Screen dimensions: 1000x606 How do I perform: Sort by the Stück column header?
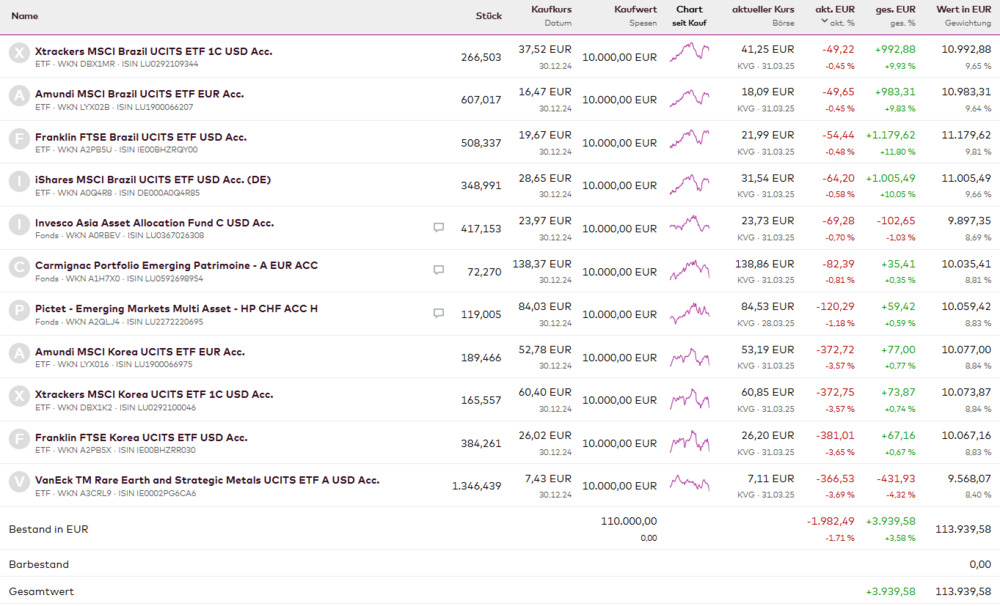tap(488, 16)
